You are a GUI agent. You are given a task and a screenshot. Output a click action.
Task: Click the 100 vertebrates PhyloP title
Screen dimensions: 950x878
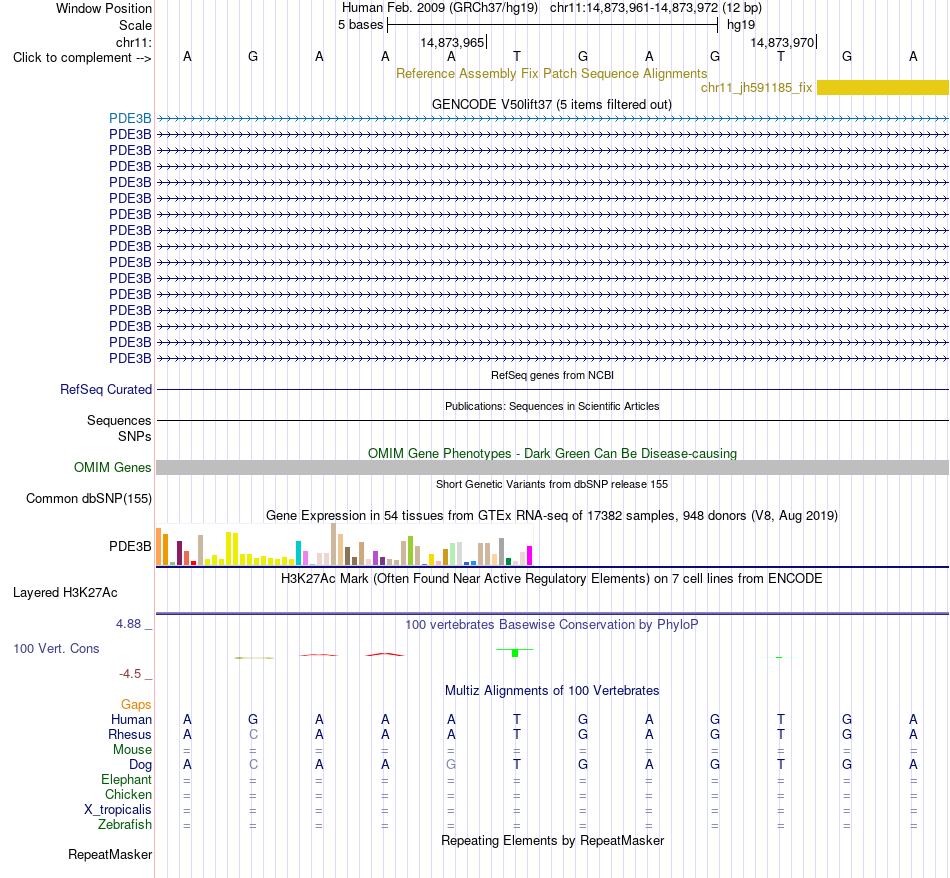point(551,624)
